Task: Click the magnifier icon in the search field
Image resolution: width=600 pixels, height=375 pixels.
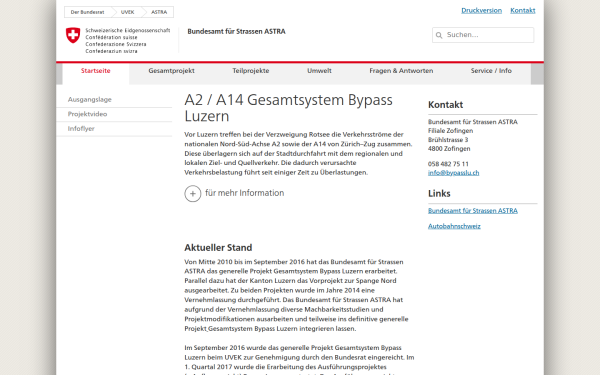Action: click(x=439, y=35)
